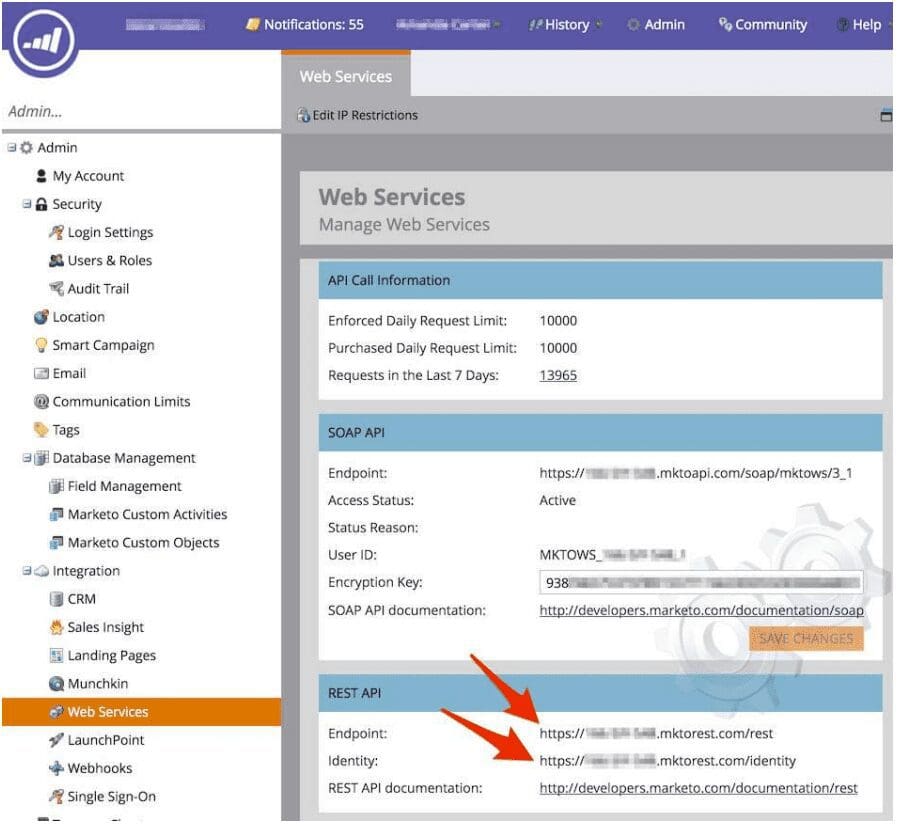Click the Marketo Custom Objects icon

pyautogui.click(x=56, y=543)
